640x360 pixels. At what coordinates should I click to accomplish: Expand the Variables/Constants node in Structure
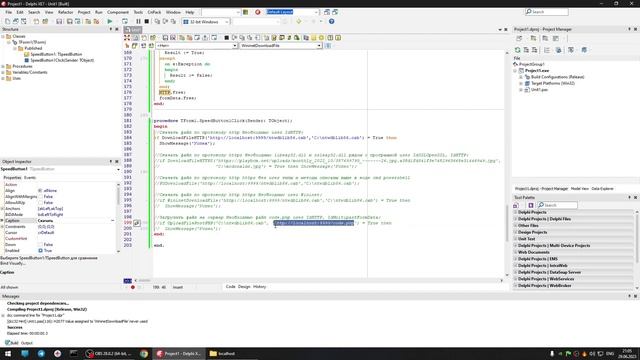(x=3, y=72)
